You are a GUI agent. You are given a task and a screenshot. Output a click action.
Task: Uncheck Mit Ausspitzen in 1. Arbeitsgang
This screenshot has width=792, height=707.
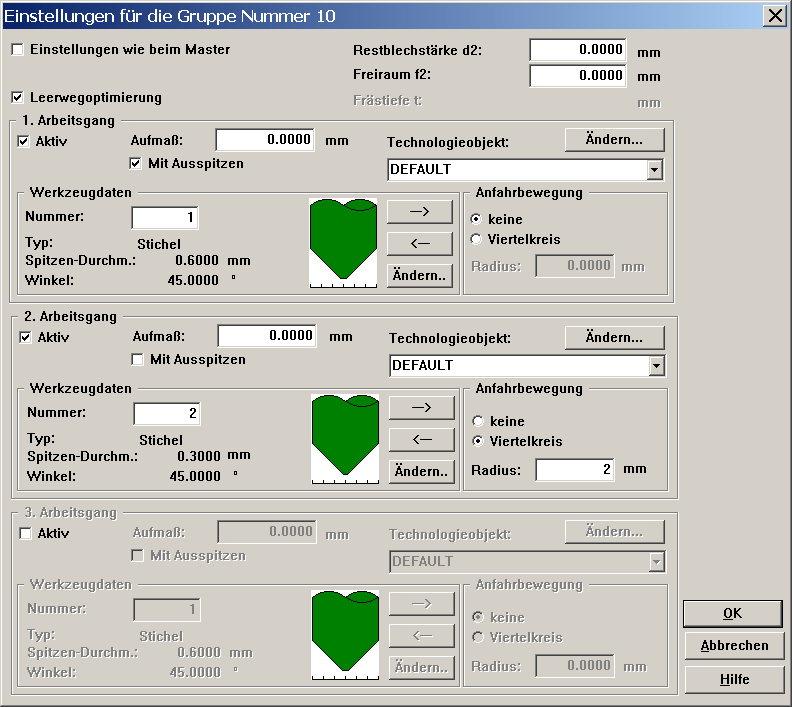pos(137,163)
